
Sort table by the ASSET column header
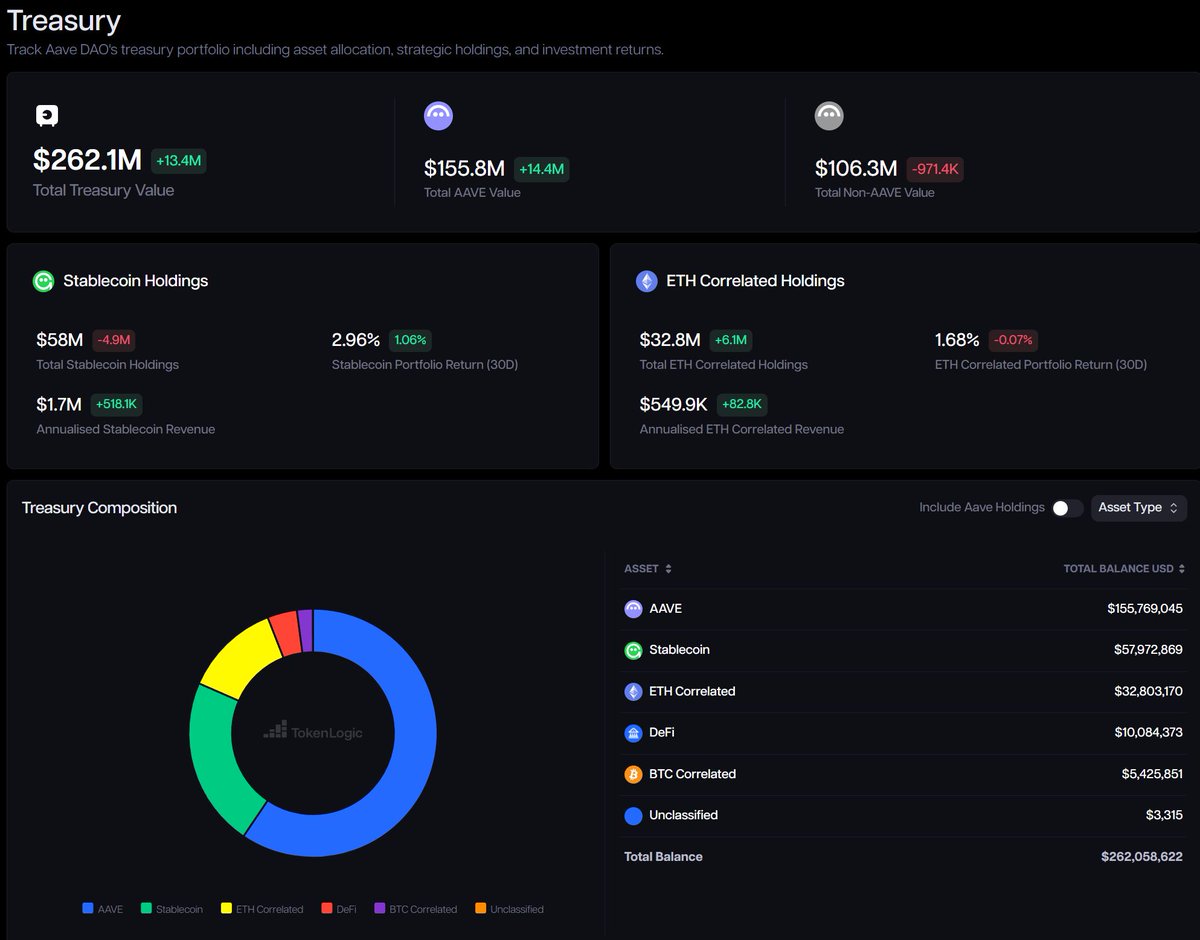648,568
